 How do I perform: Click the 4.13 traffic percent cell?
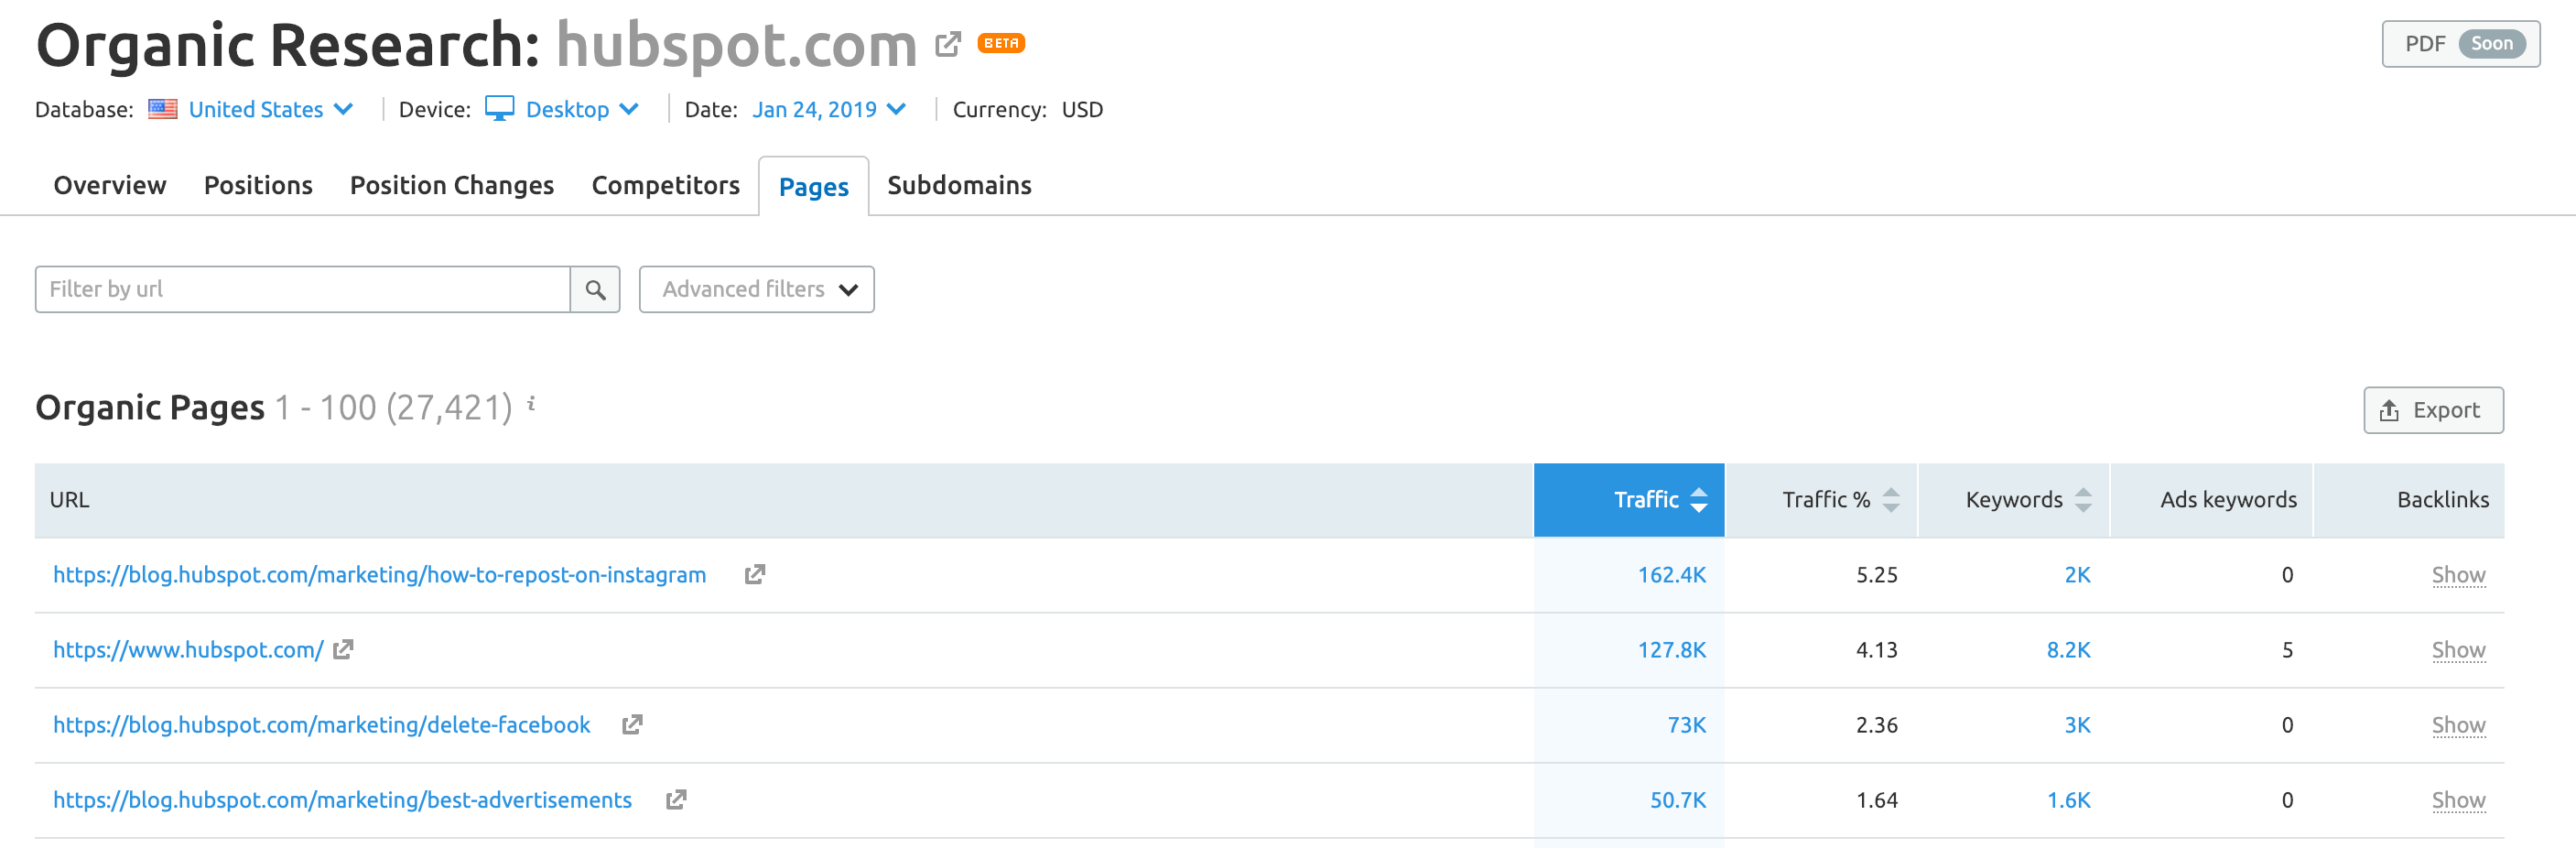tap(1876, 649)
